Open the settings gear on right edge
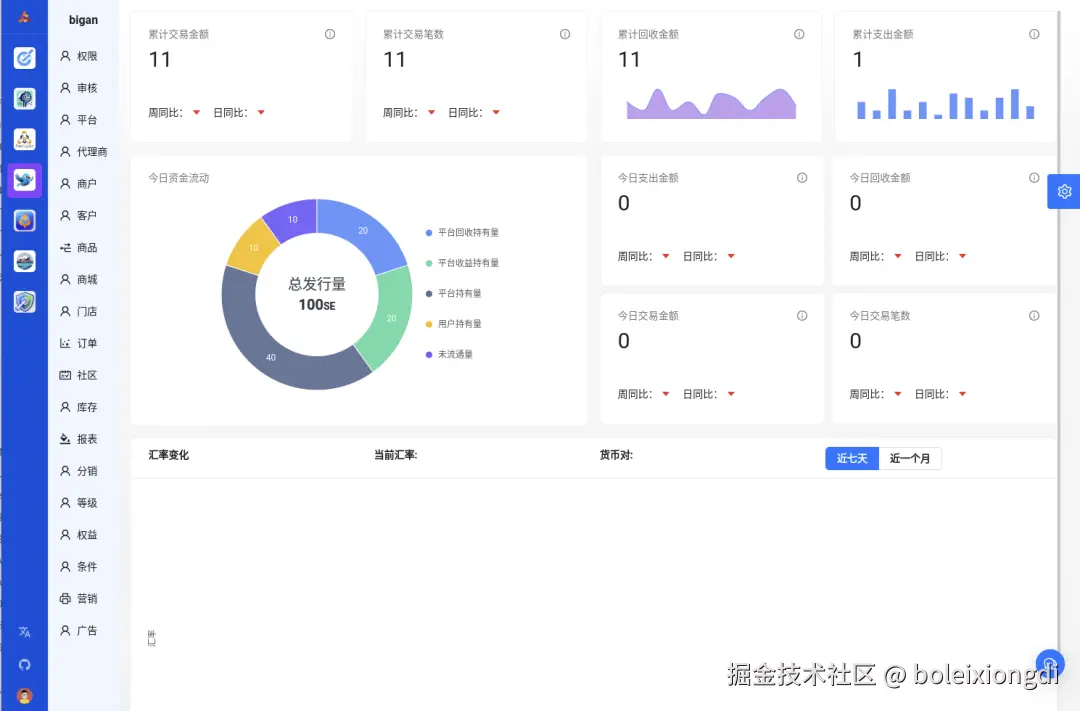The width and height of the screenshot is (1080, 711). pos(1064,192)
